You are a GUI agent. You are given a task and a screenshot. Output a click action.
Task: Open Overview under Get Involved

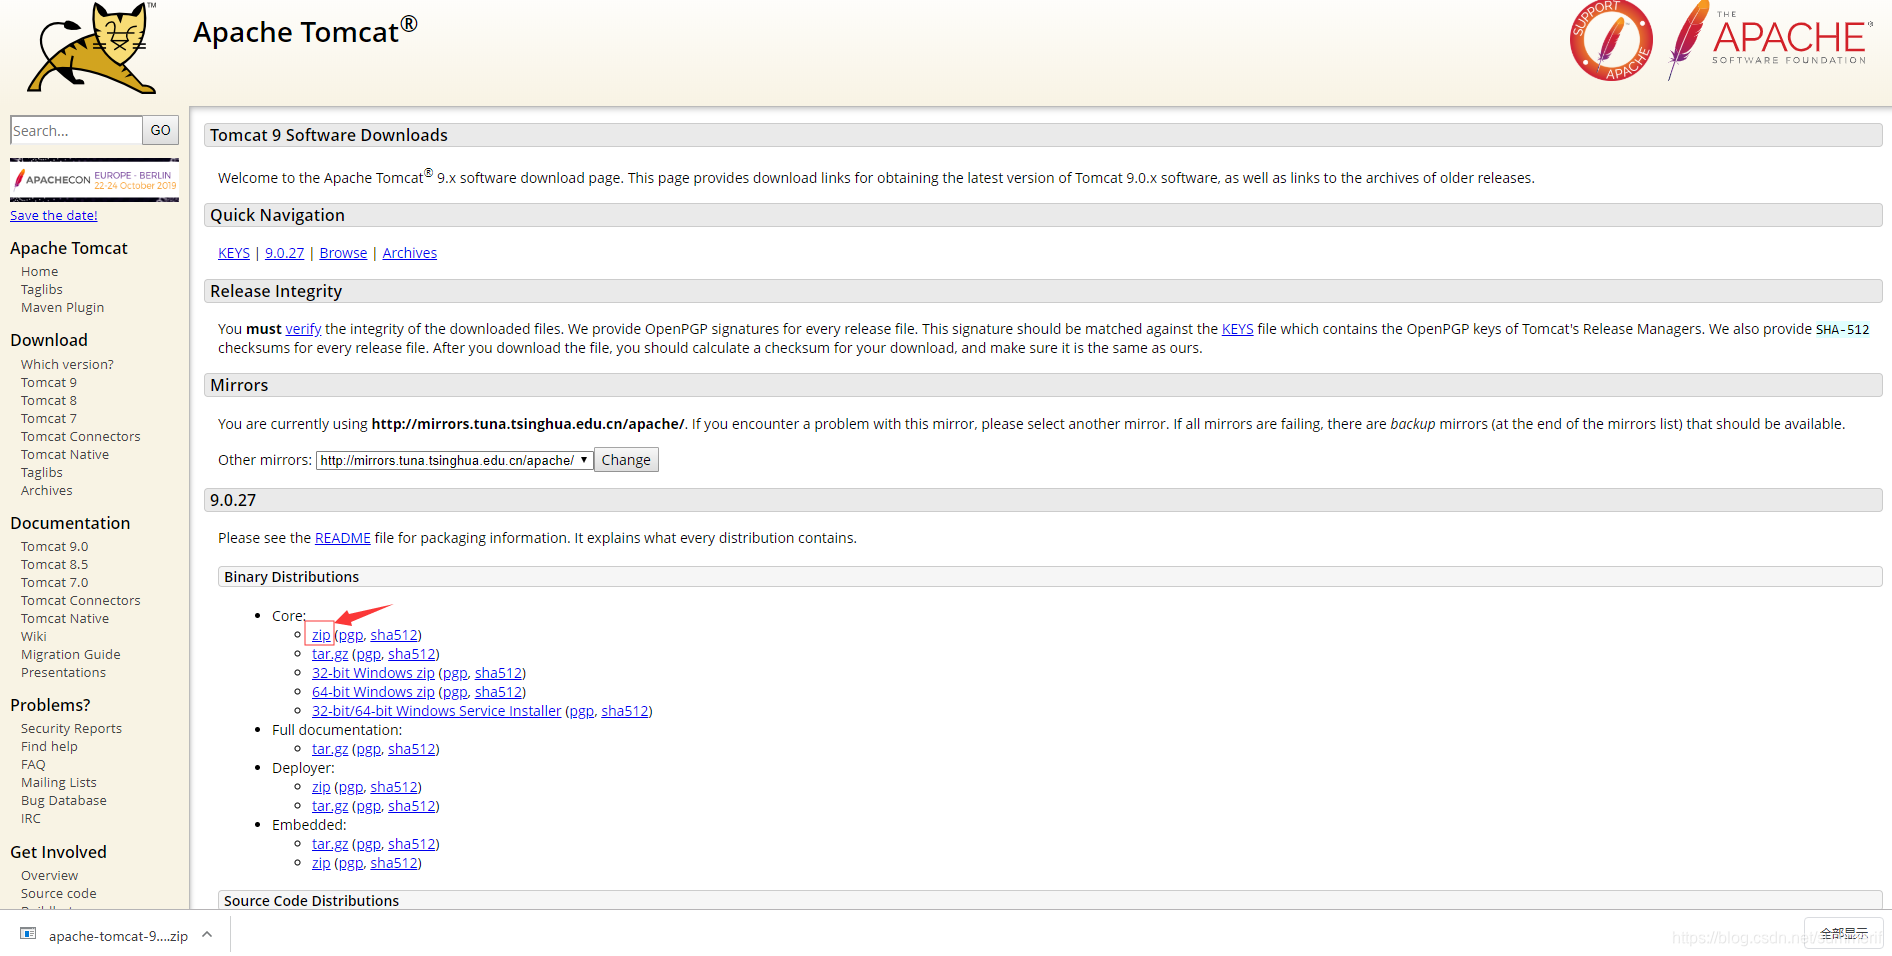[49, 875]
